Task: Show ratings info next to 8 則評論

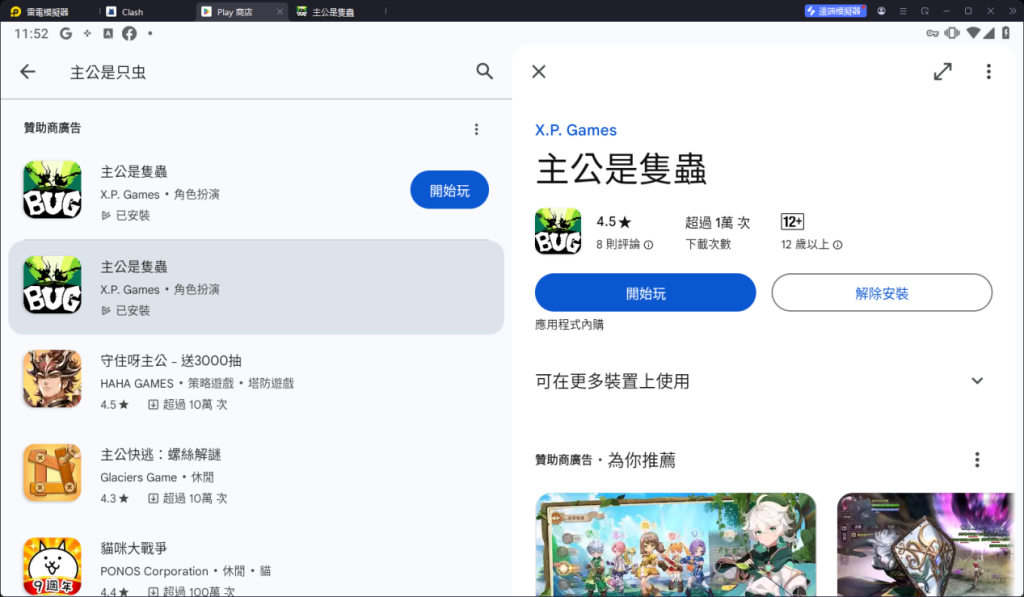Action: point(648,245)
